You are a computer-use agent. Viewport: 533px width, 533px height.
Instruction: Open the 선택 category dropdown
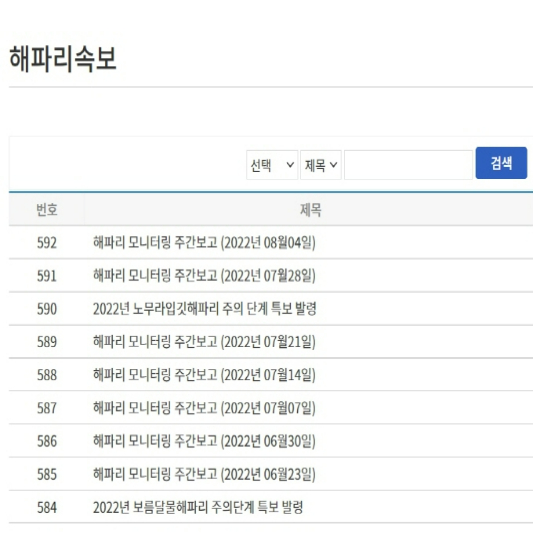pos(272,165)
